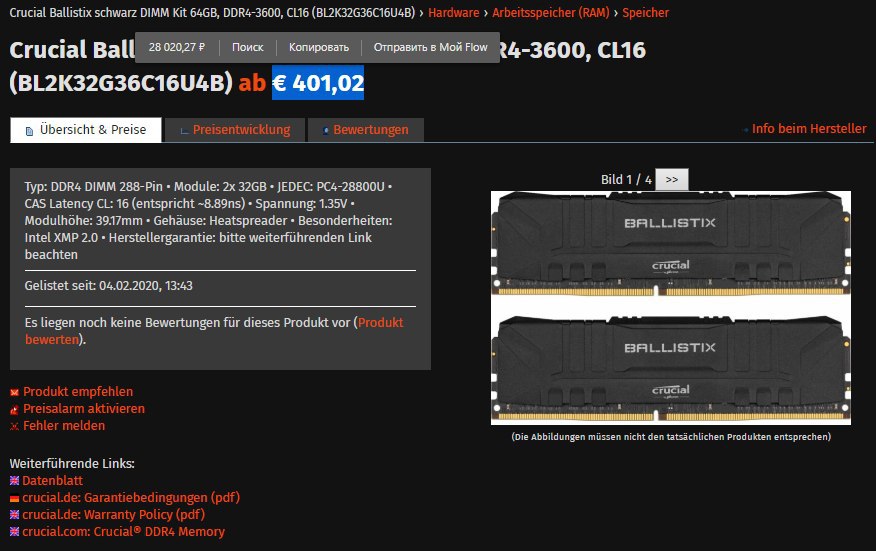This screenshot has width=876, height=551.
Task: Open crucial.de Warranty Policy (pdf)
Action: pos(113,515)
